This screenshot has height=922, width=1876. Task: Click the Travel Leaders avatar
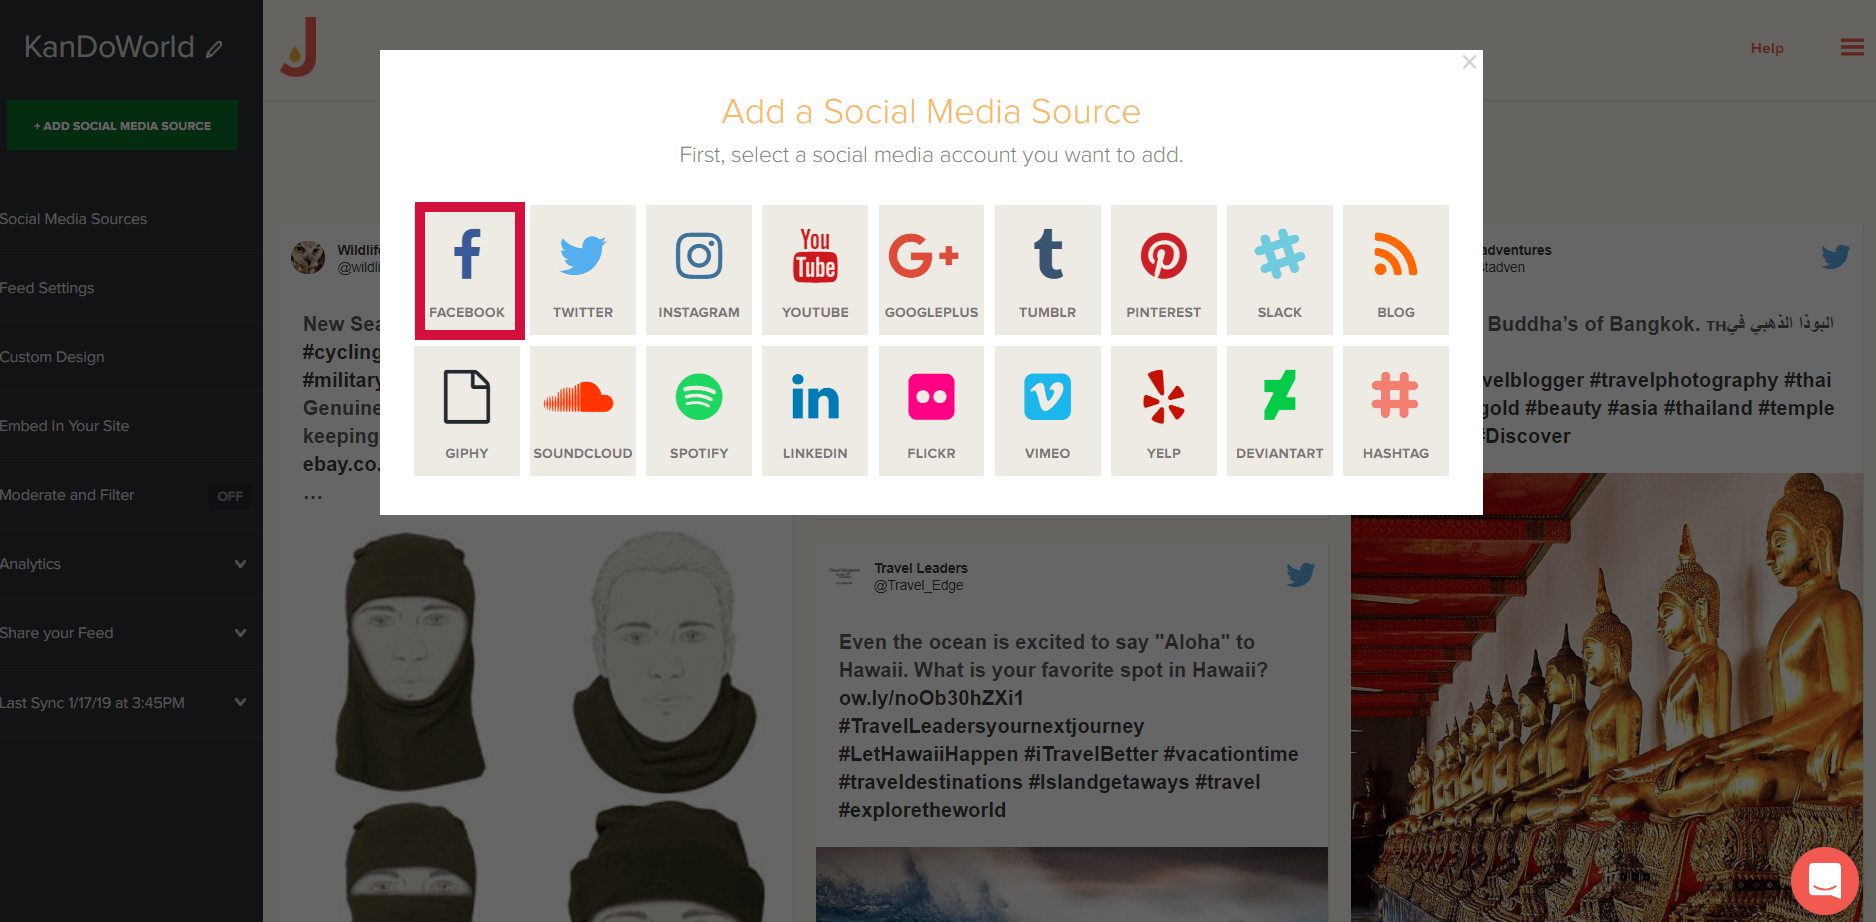point(844,576)
